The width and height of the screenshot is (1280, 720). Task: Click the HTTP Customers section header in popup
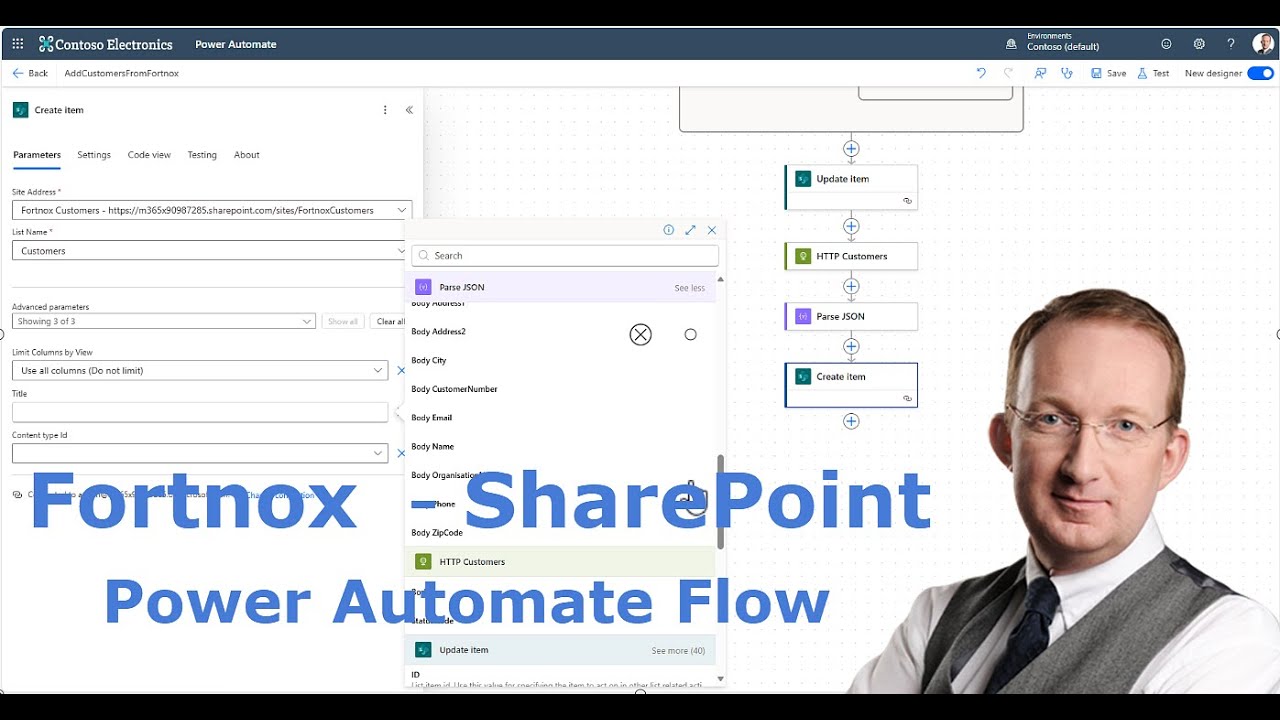point(560,562)
